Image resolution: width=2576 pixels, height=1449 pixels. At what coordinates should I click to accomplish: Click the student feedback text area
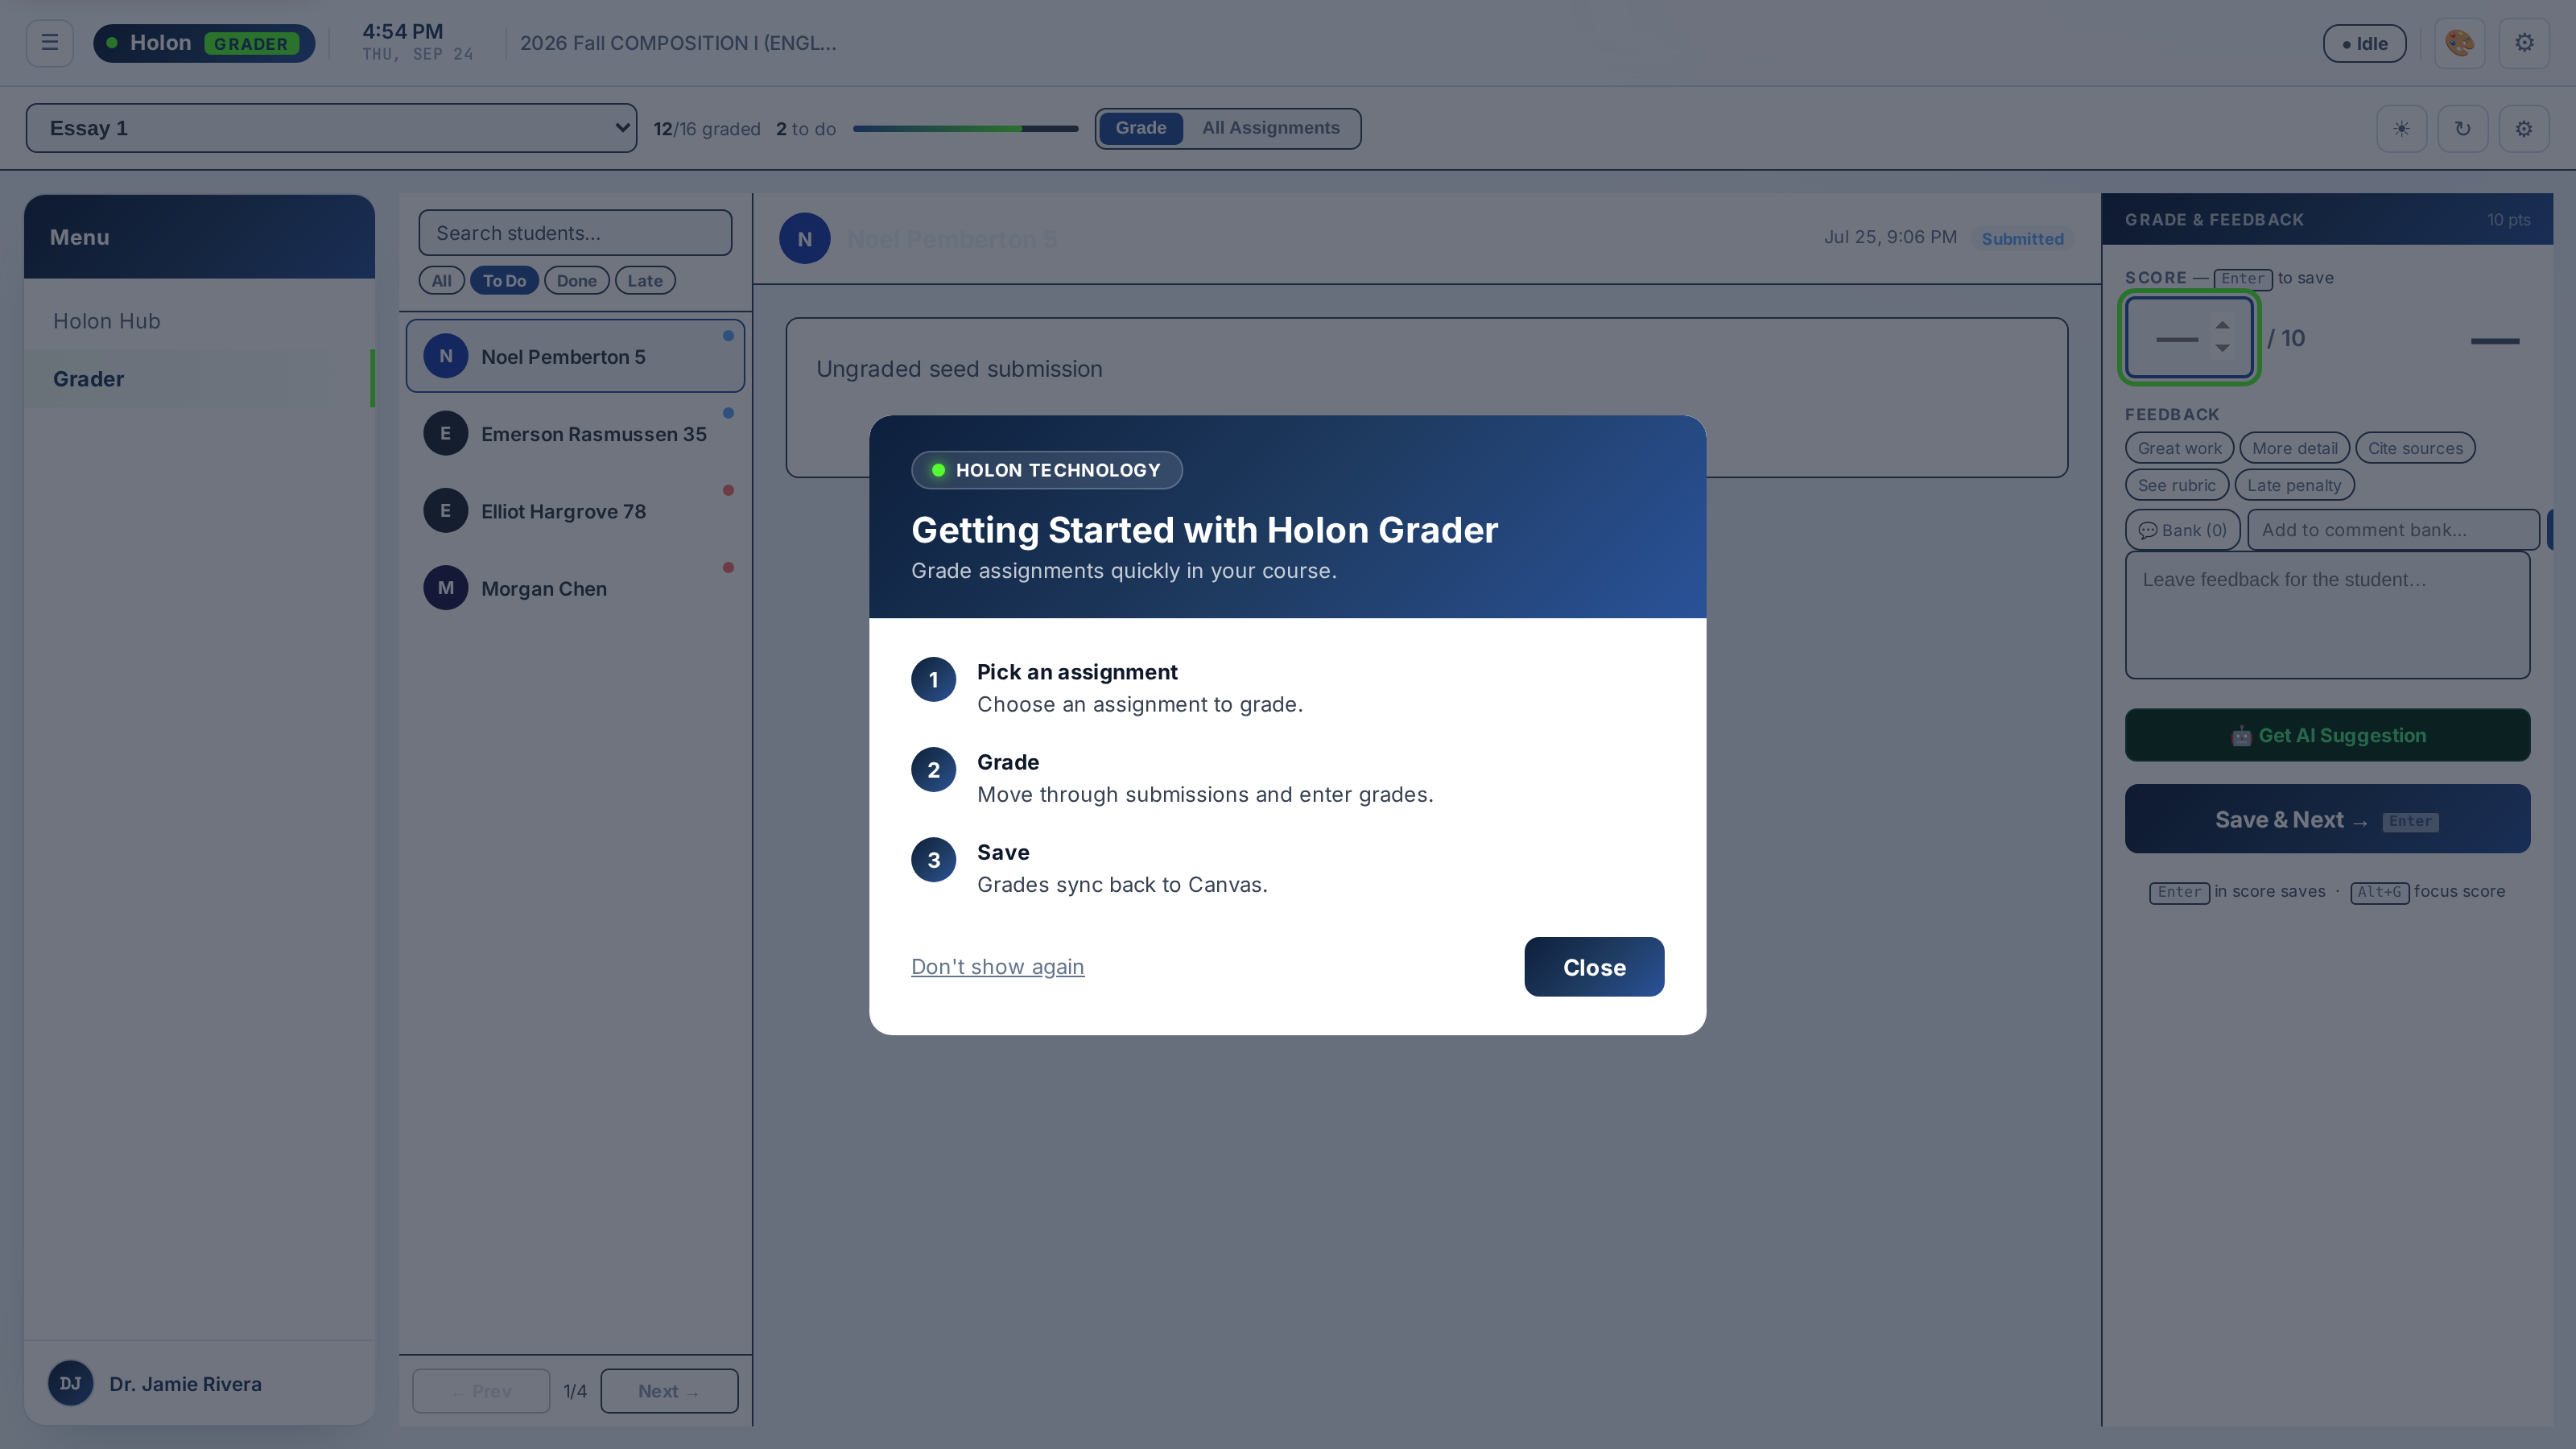pos(2327,615)
